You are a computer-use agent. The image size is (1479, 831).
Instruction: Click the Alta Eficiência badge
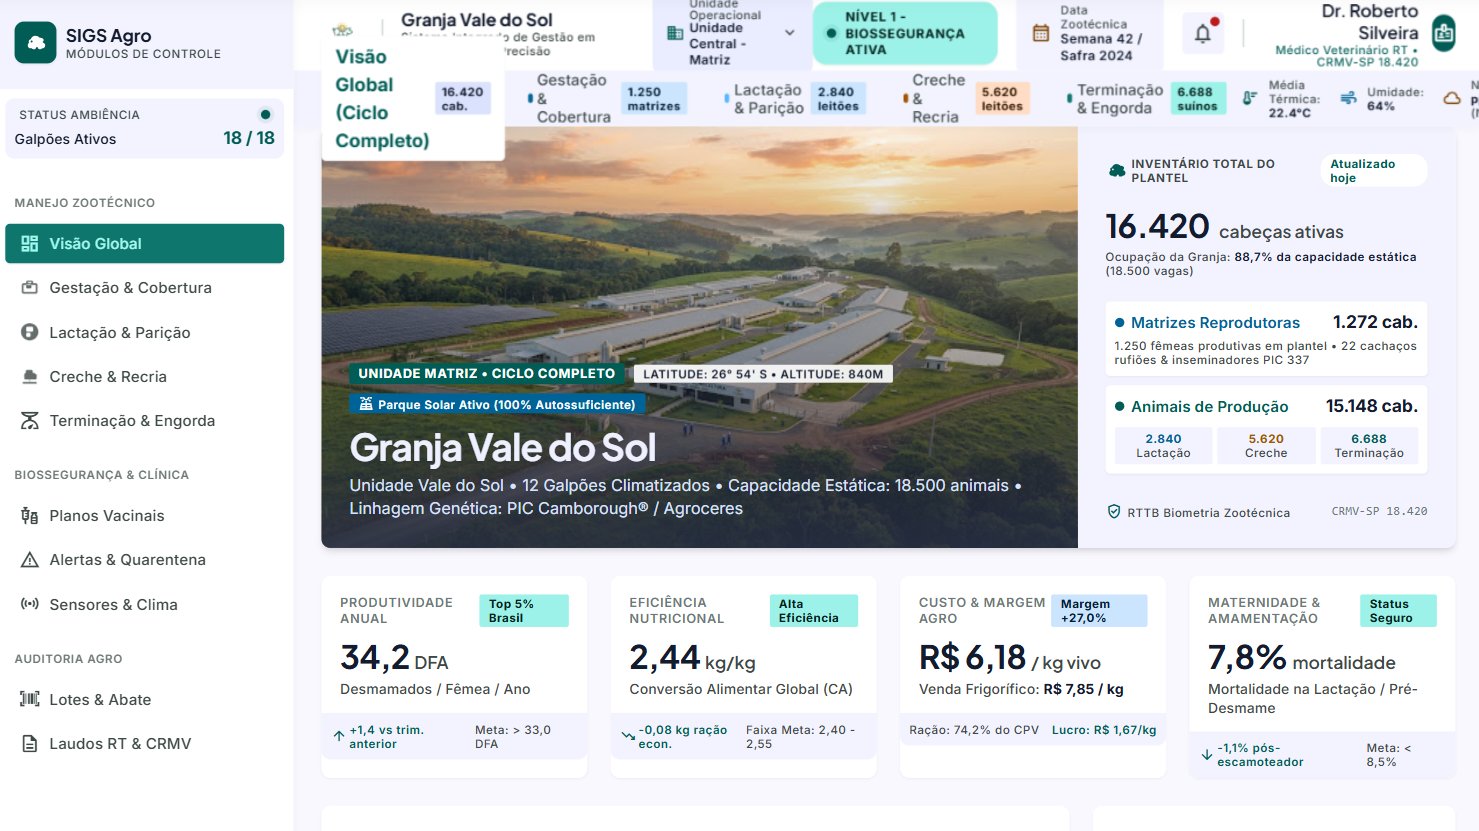813,611
